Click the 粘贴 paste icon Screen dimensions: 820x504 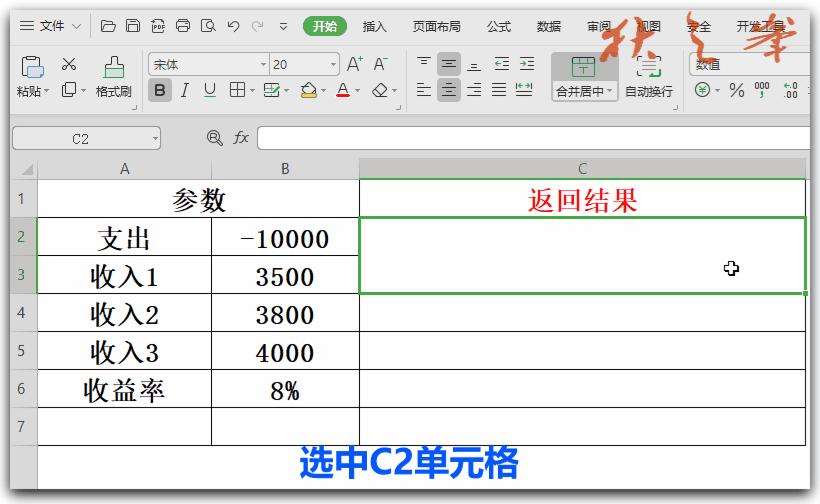pos(32,67)
